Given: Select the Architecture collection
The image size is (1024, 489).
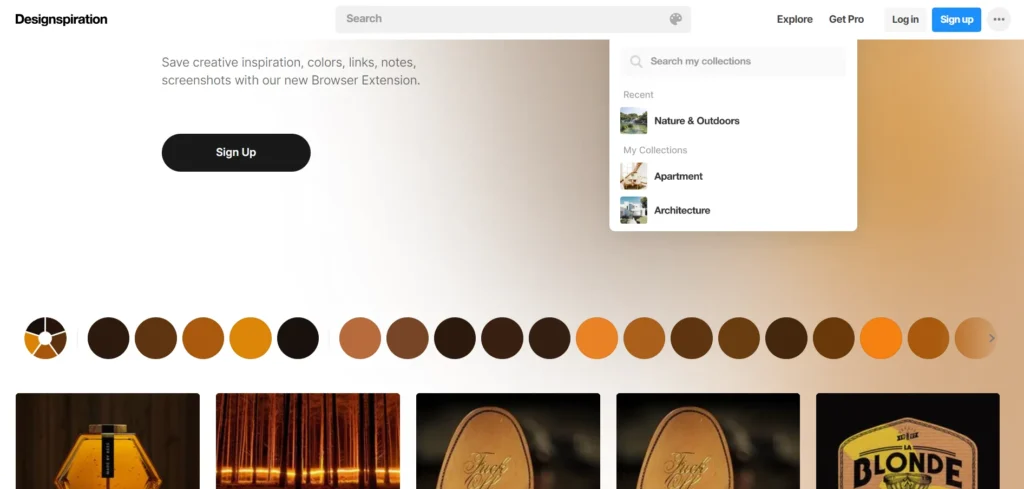Looking at the screenshot, I should [733, 210].
